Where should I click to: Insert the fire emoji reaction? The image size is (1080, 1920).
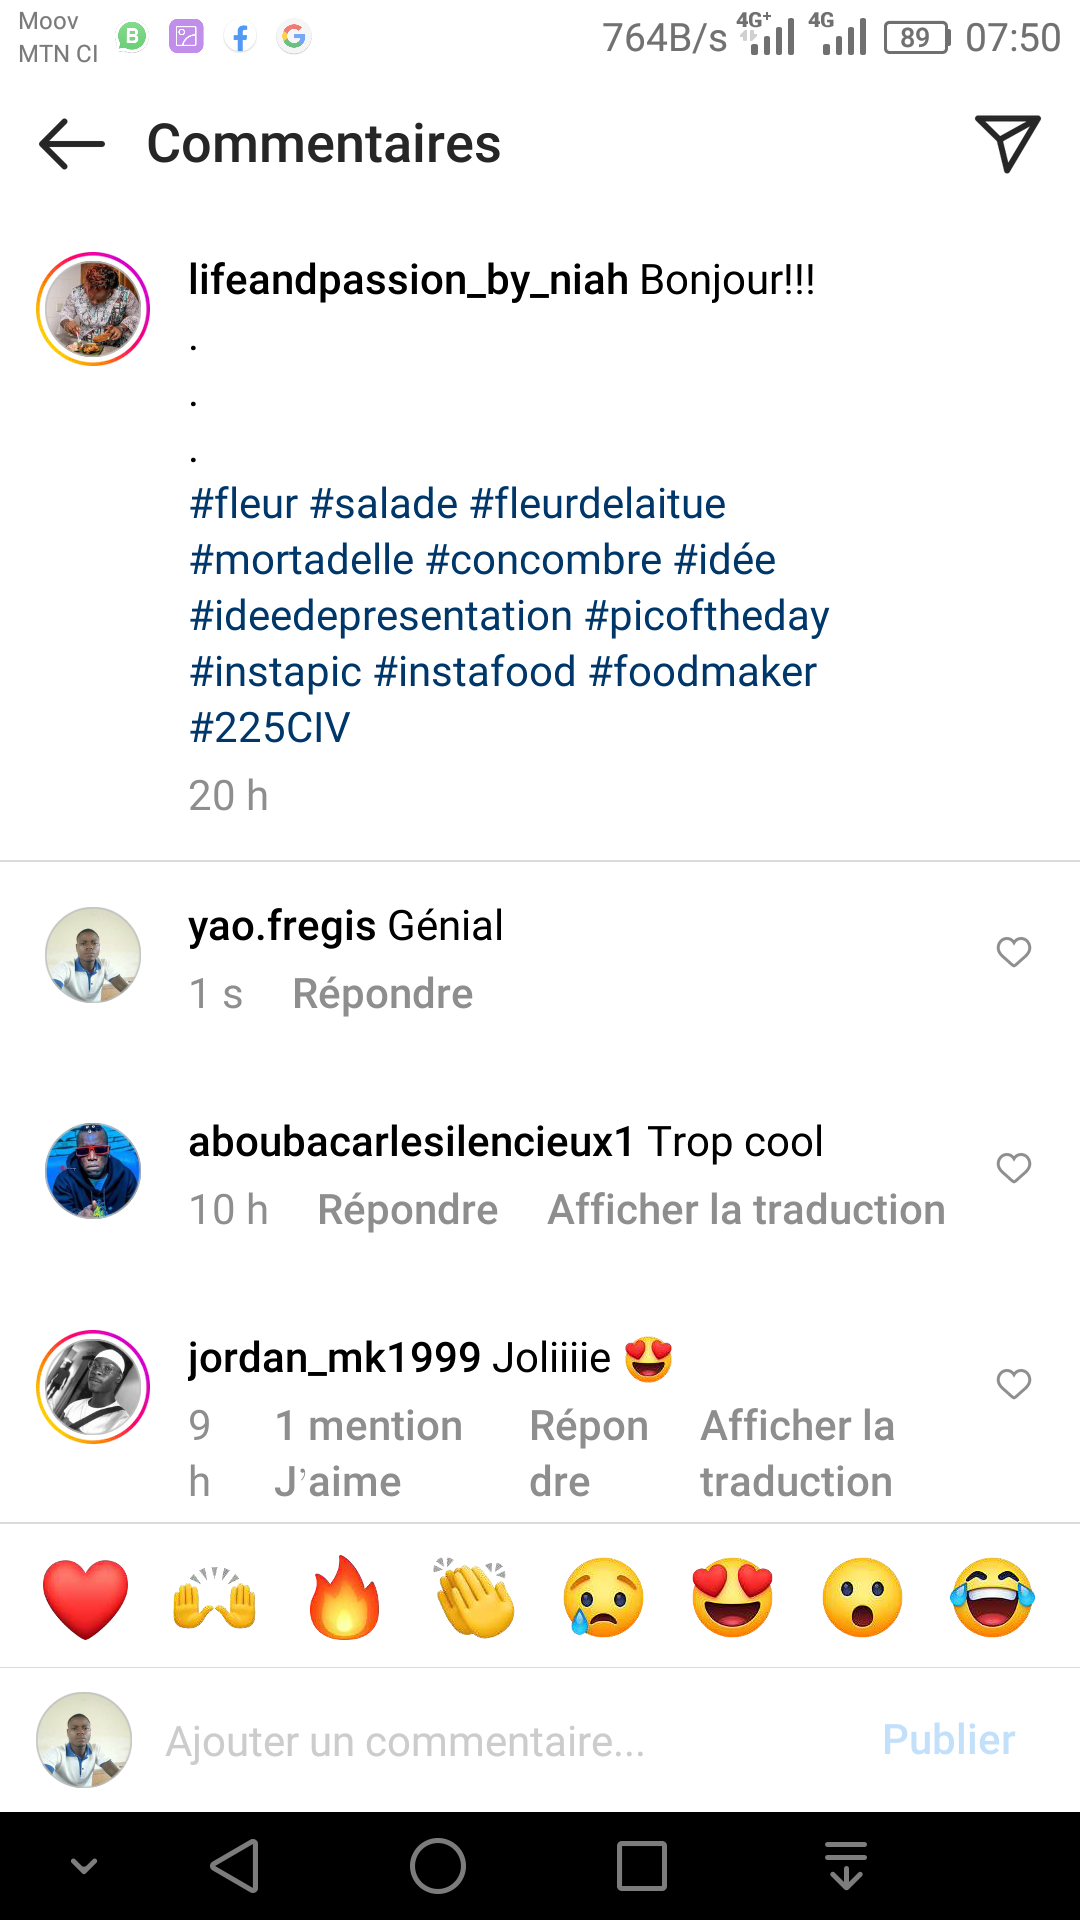[345, 1597]
